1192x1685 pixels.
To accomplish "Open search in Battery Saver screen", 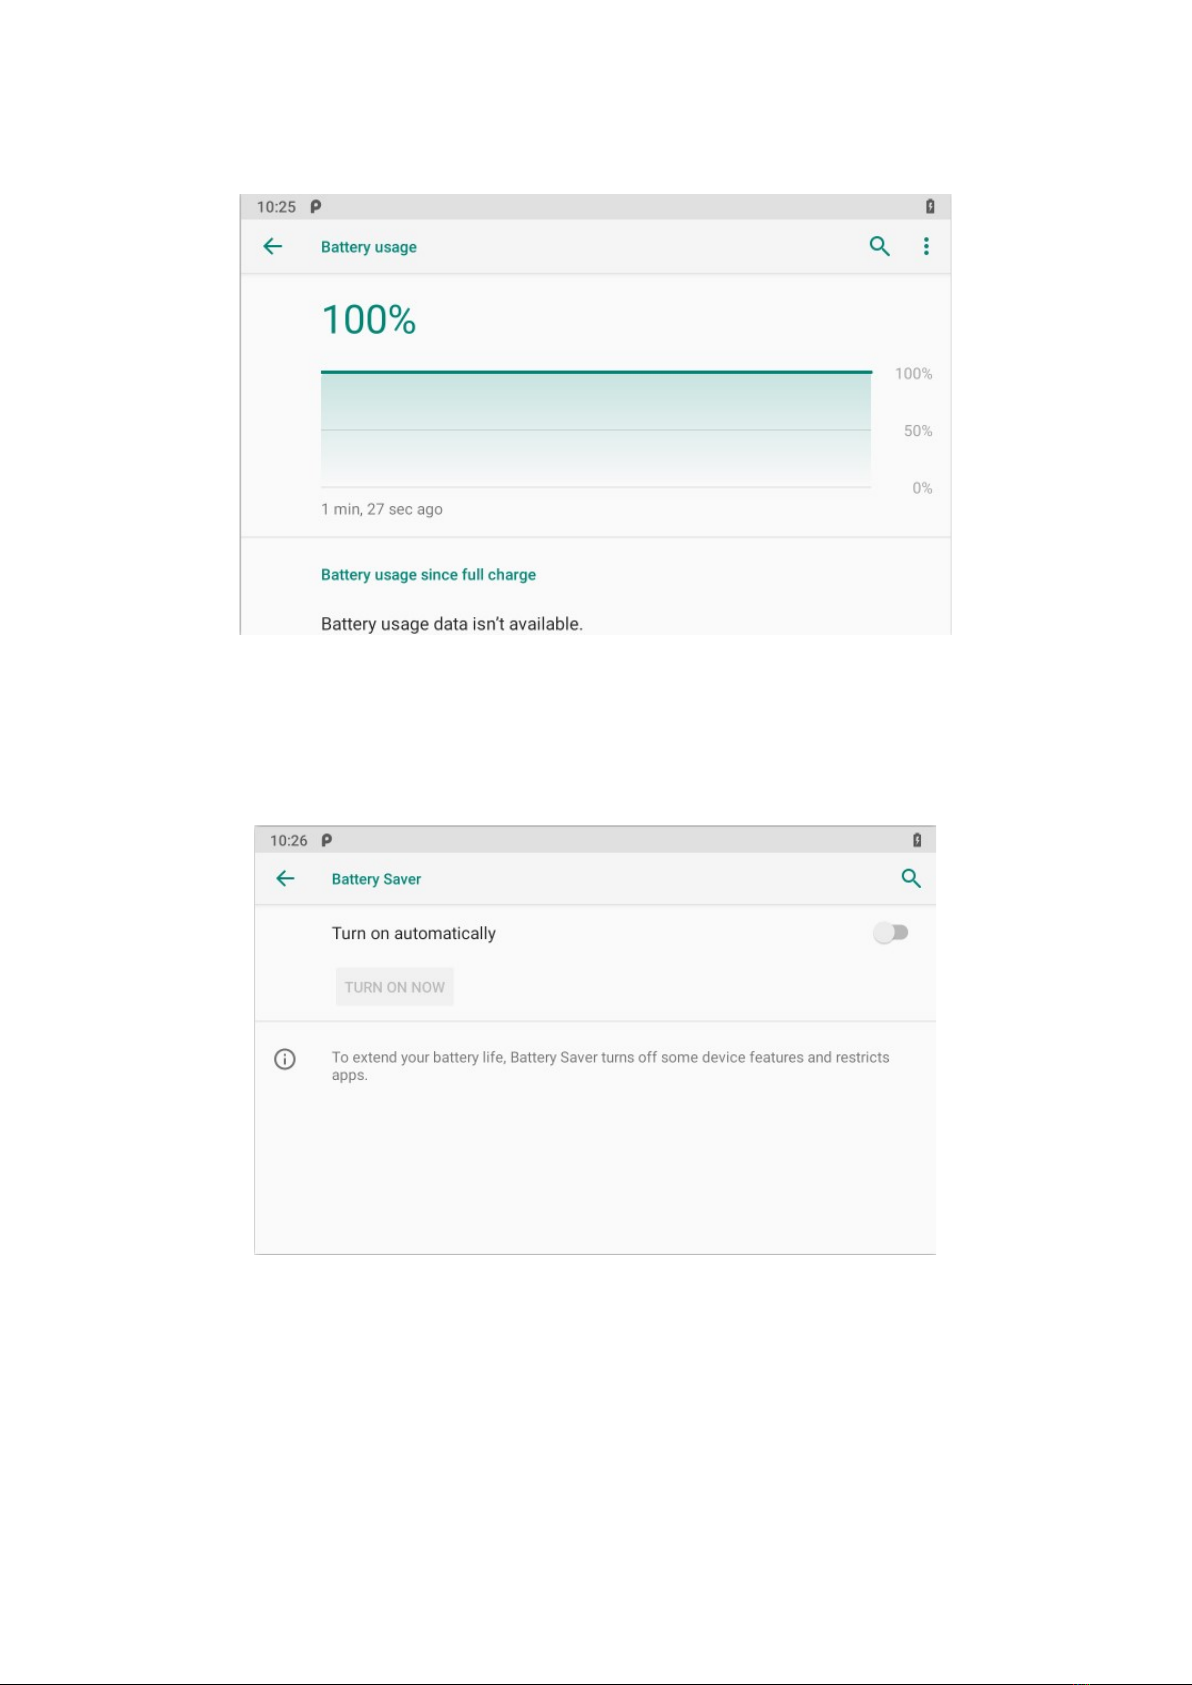I will pyautogui.click(x=911, y=878).
